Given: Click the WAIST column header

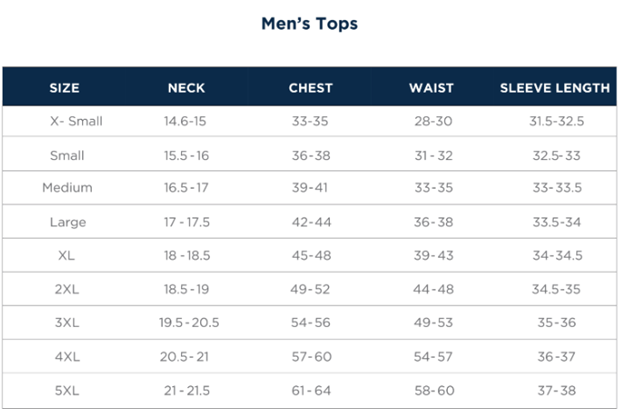Looking at the screenshot, I should click(x=432, y=88).
